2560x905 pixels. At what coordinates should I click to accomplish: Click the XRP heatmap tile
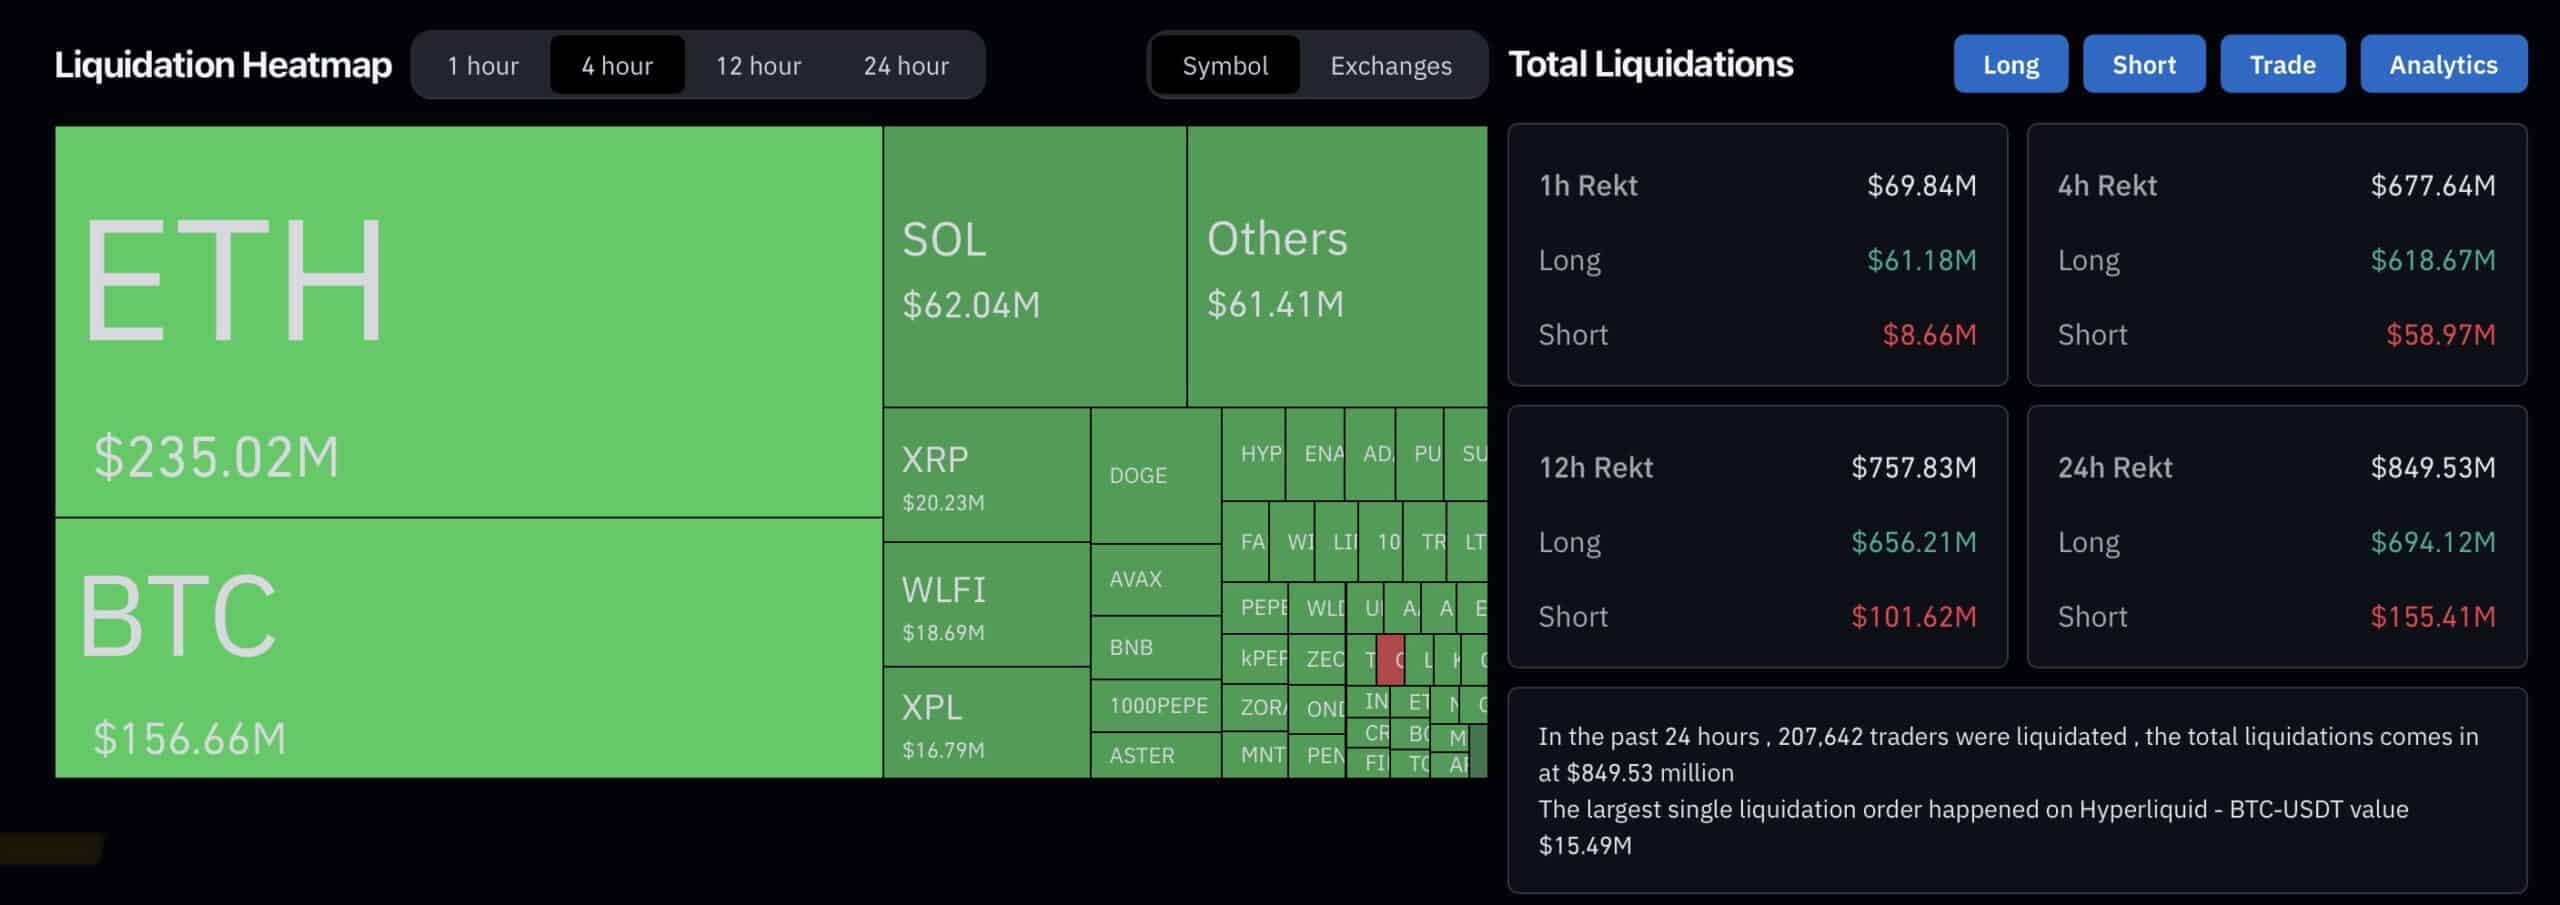(x=986, y=475)
